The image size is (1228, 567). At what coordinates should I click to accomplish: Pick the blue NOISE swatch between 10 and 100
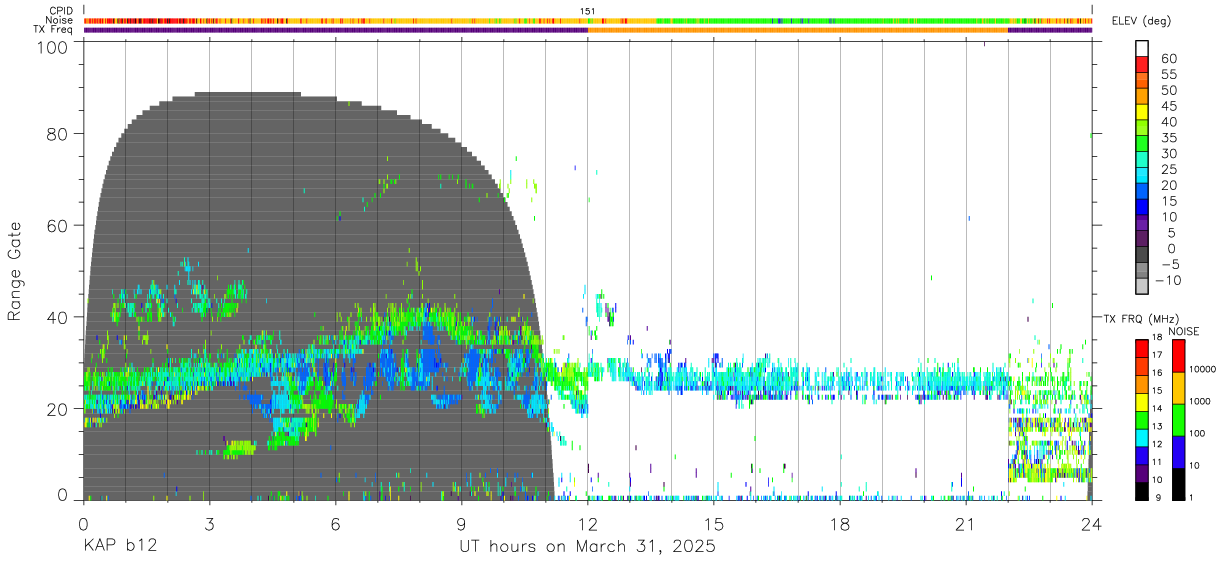pyautogui.click(x=1177, y=451)
